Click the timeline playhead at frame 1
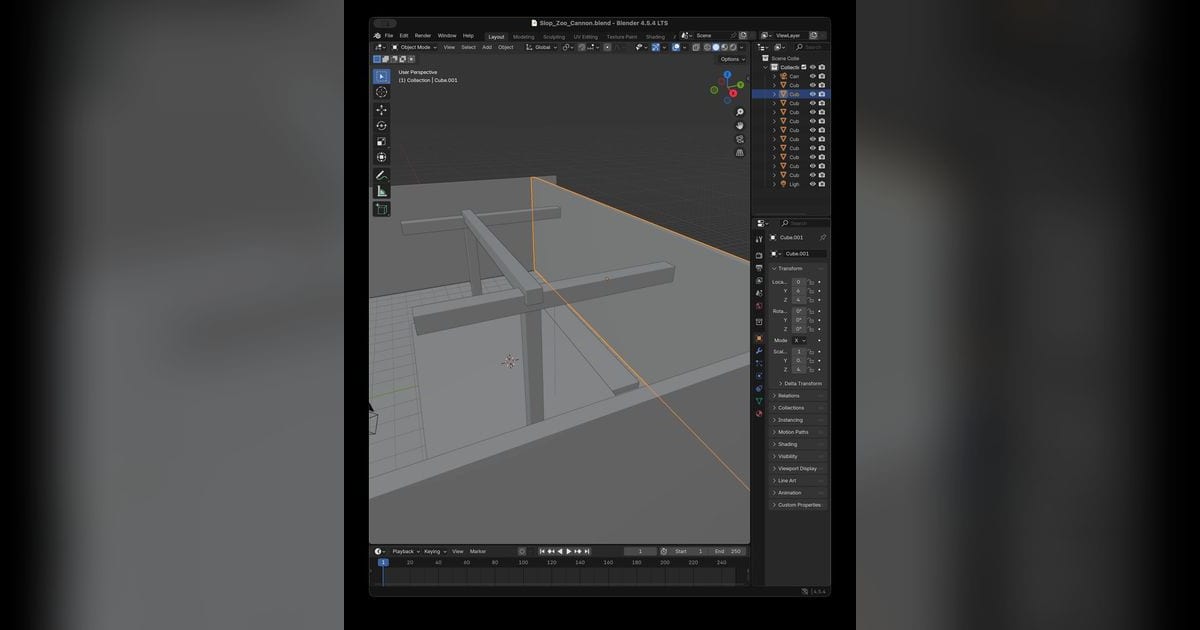The height and width of the screenshot is (630, 1200). tap(383, 562)
